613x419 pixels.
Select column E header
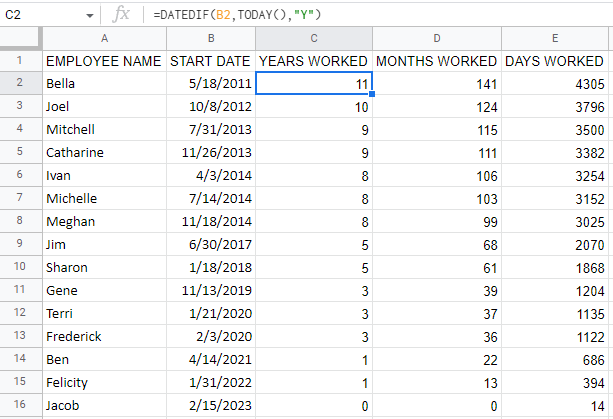tap(556, 38)
